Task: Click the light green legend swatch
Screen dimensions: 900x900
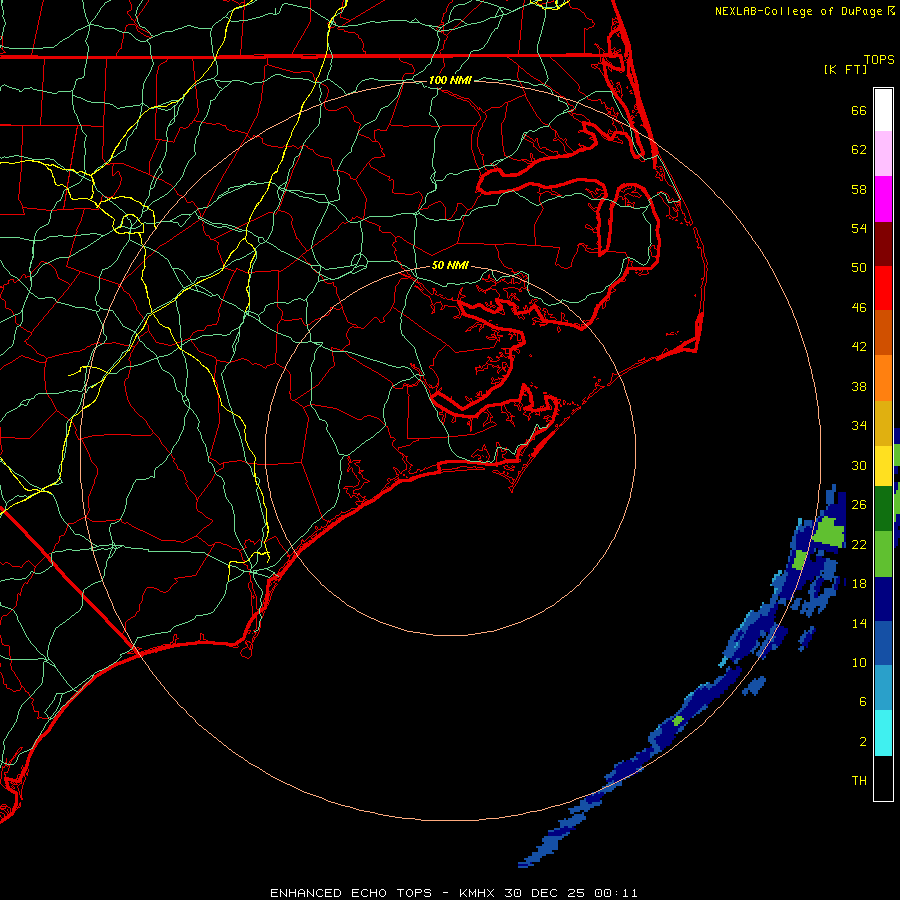Action: tap(883, 554)
